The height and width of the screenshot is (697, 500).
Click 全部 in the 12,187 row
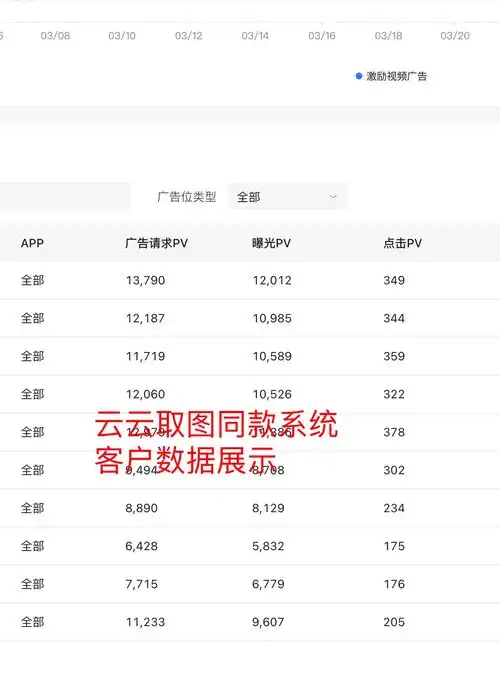coord(32,318)
